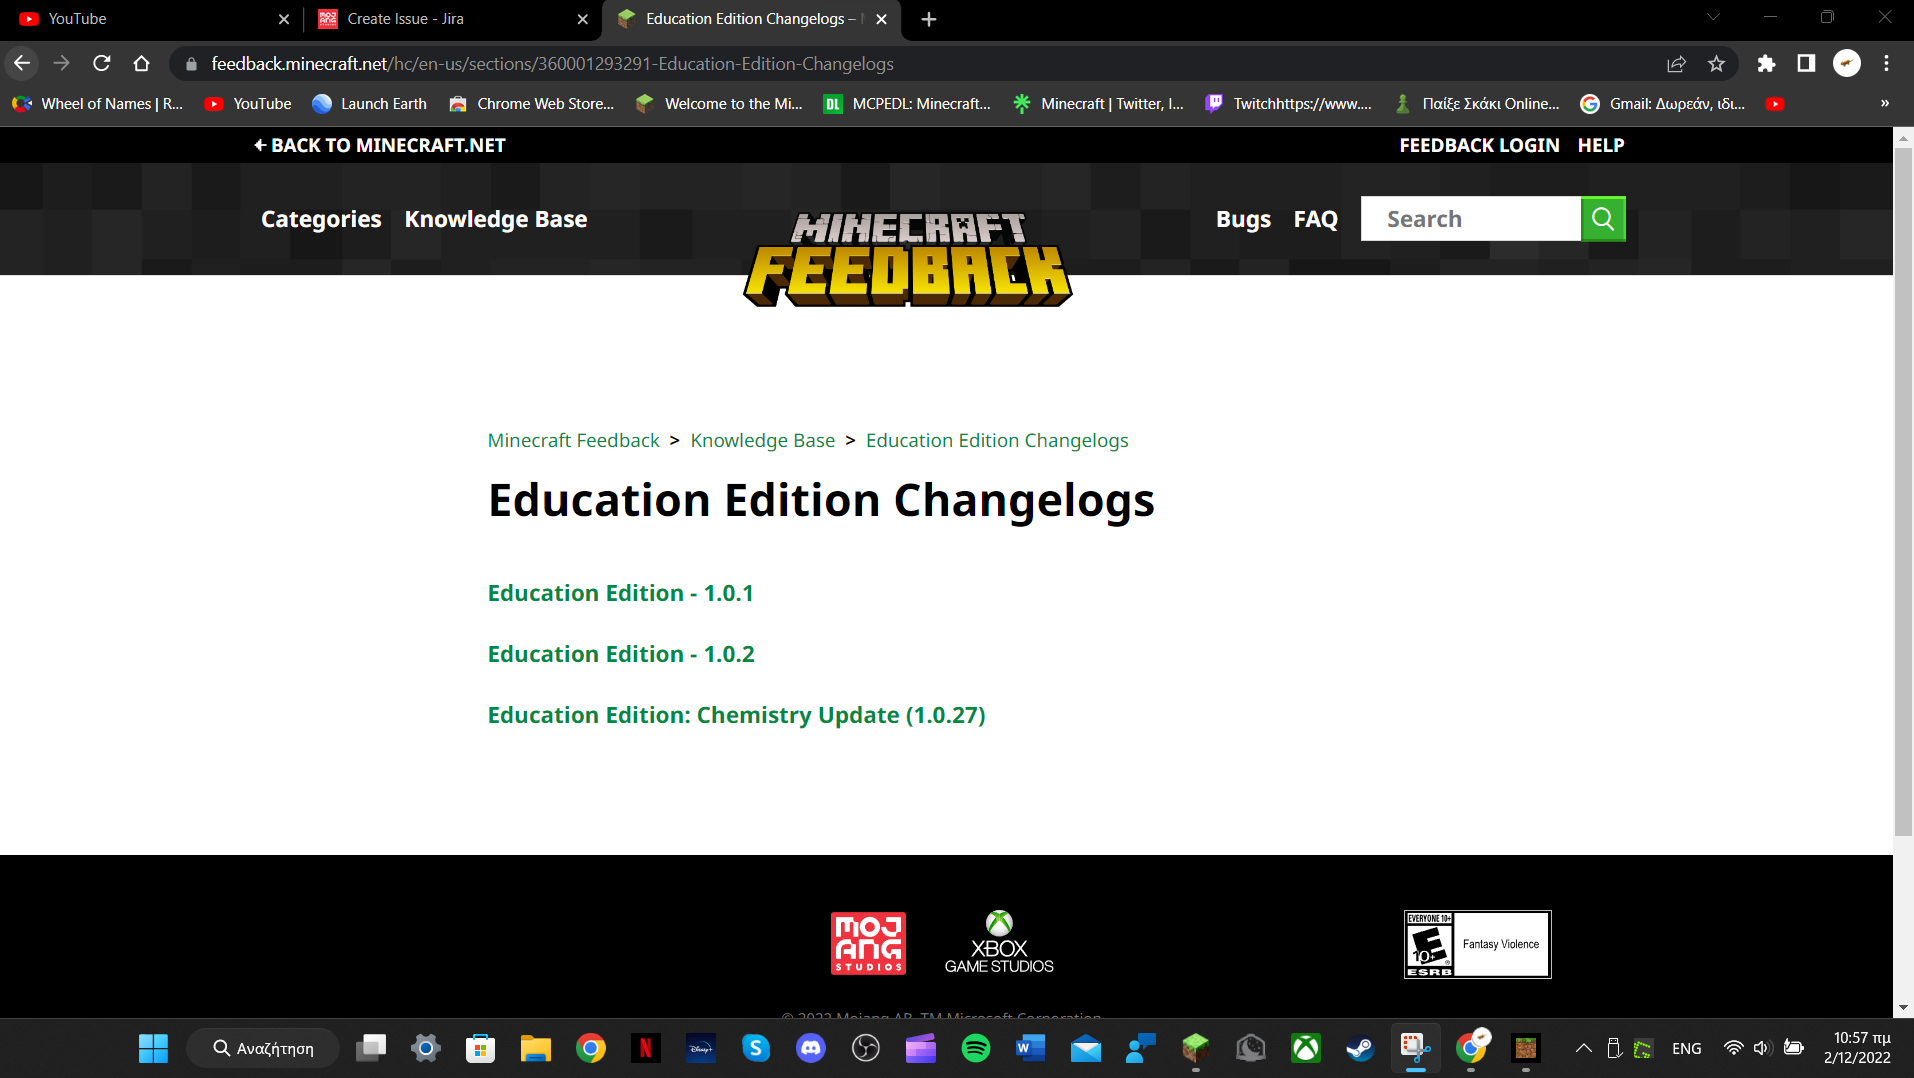Open the Xbox app in the taskbar
The width and height of the screenshot is (1914, 1078).
pos(1305,1048)
